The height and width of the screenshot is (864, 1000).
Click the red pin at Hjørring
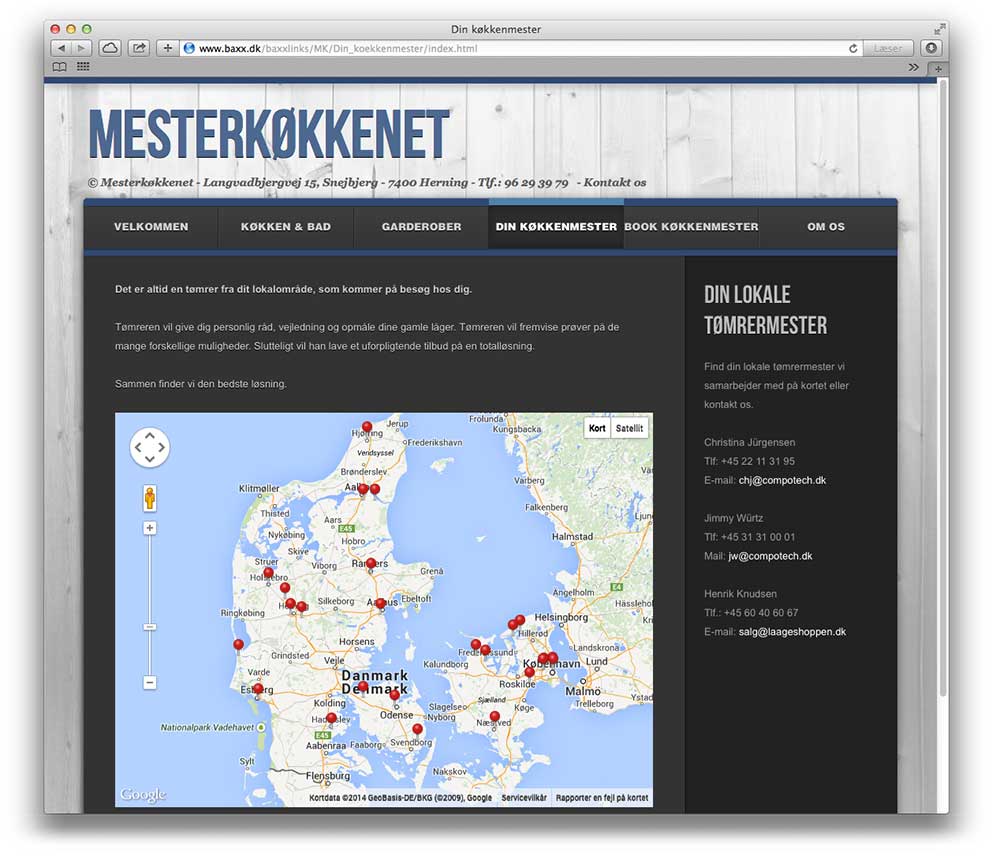(x=367, y=428)
